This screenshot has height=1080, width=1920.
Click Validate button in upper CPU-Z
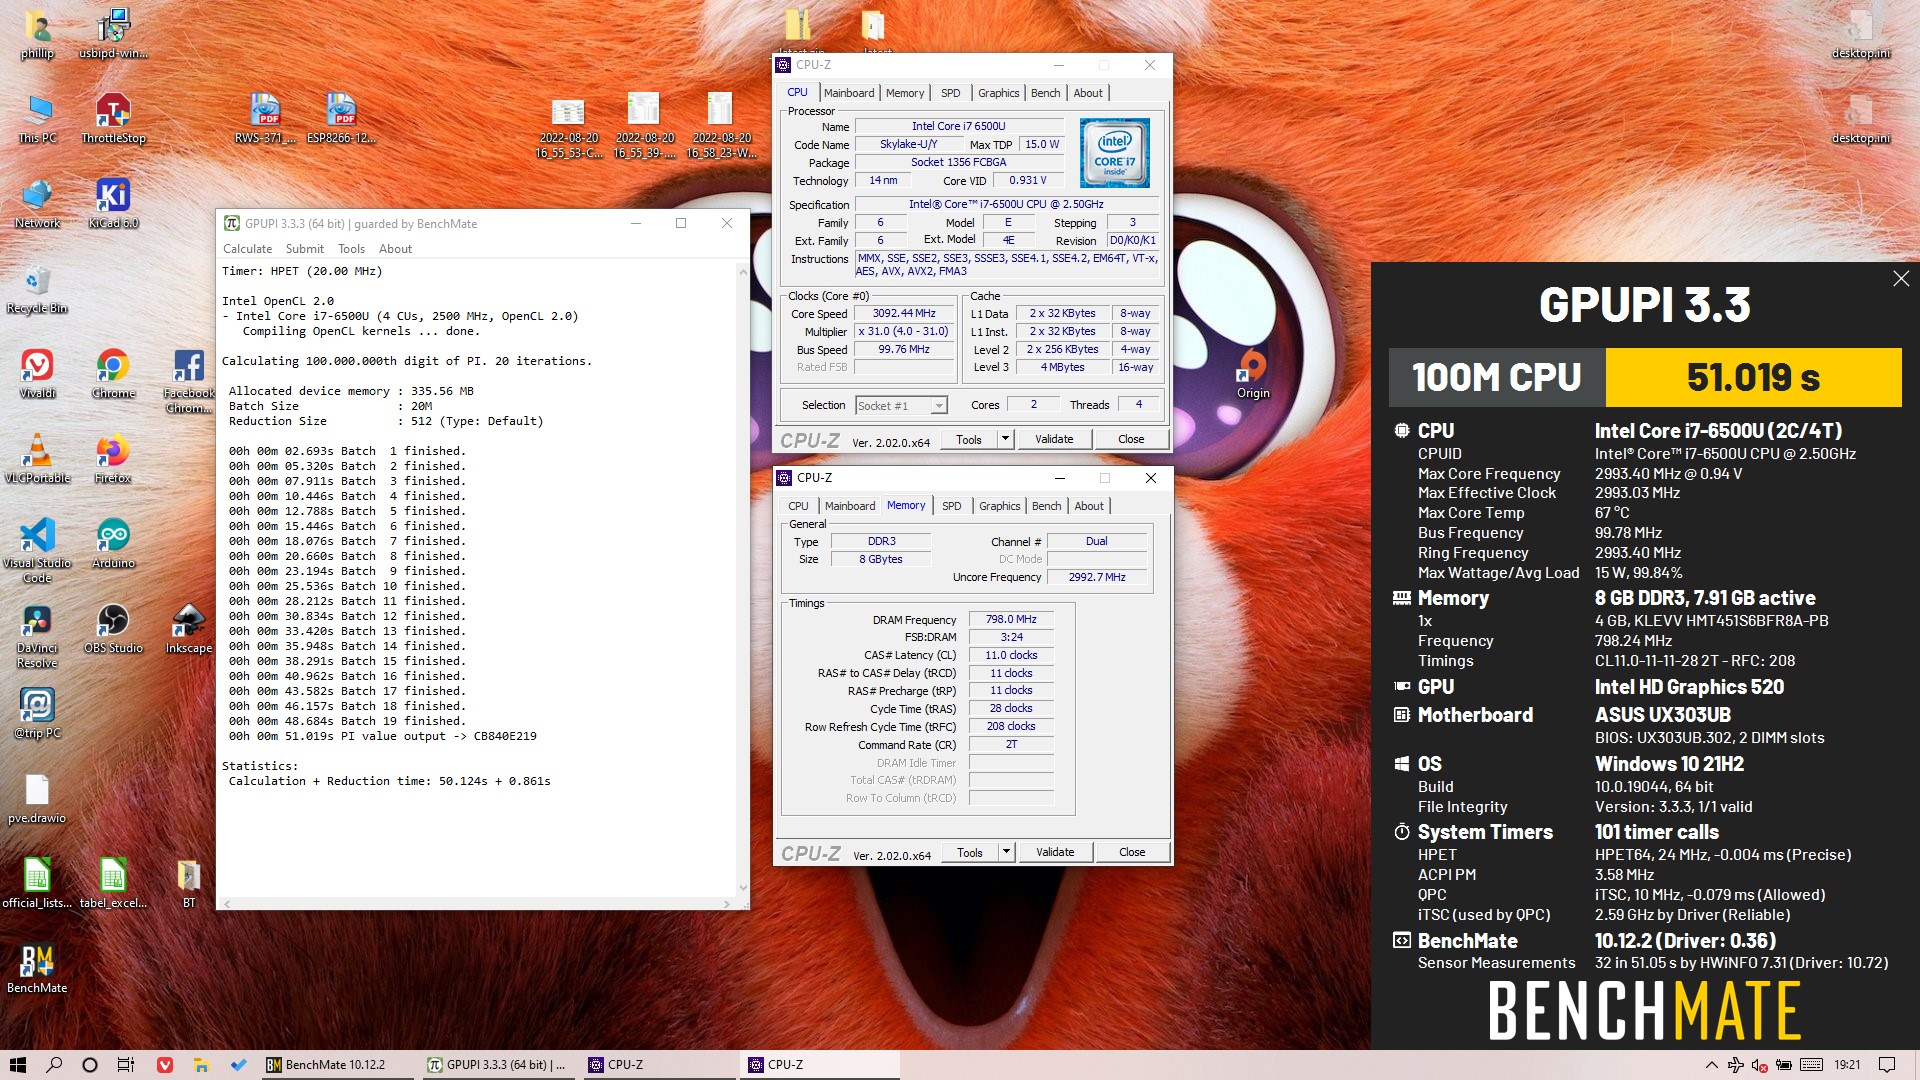point(1054,439)
